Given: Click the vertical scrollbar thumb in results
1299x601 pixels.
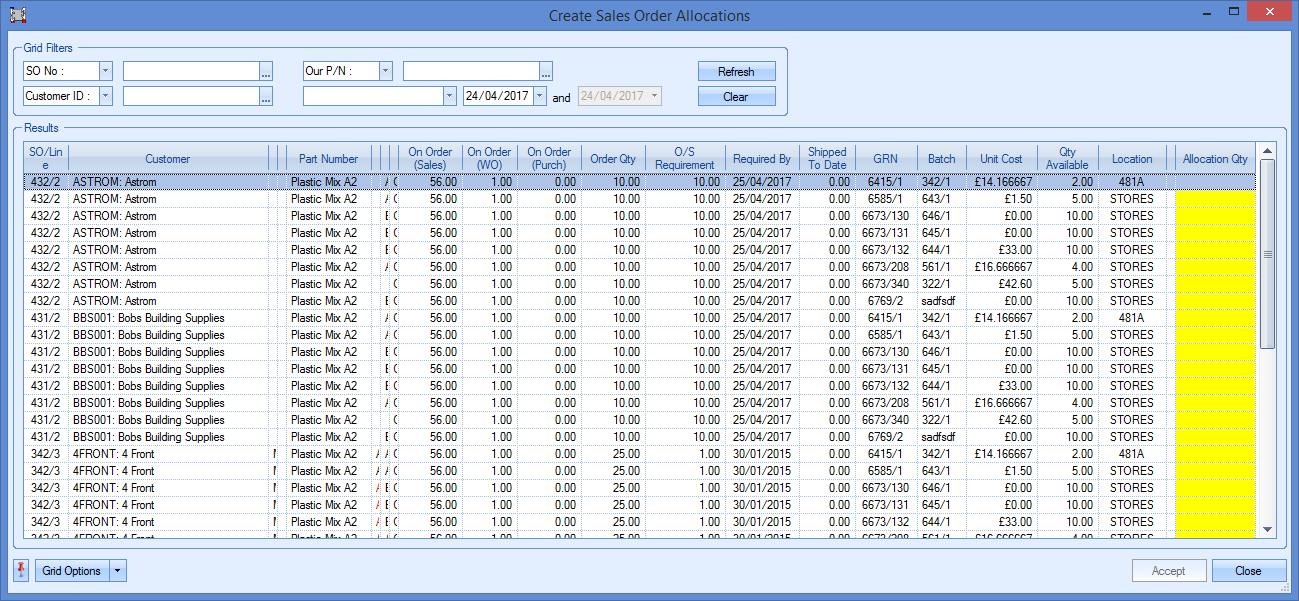Looking at the screenshot, I should pyautogui.click(x=1267, y=254).
